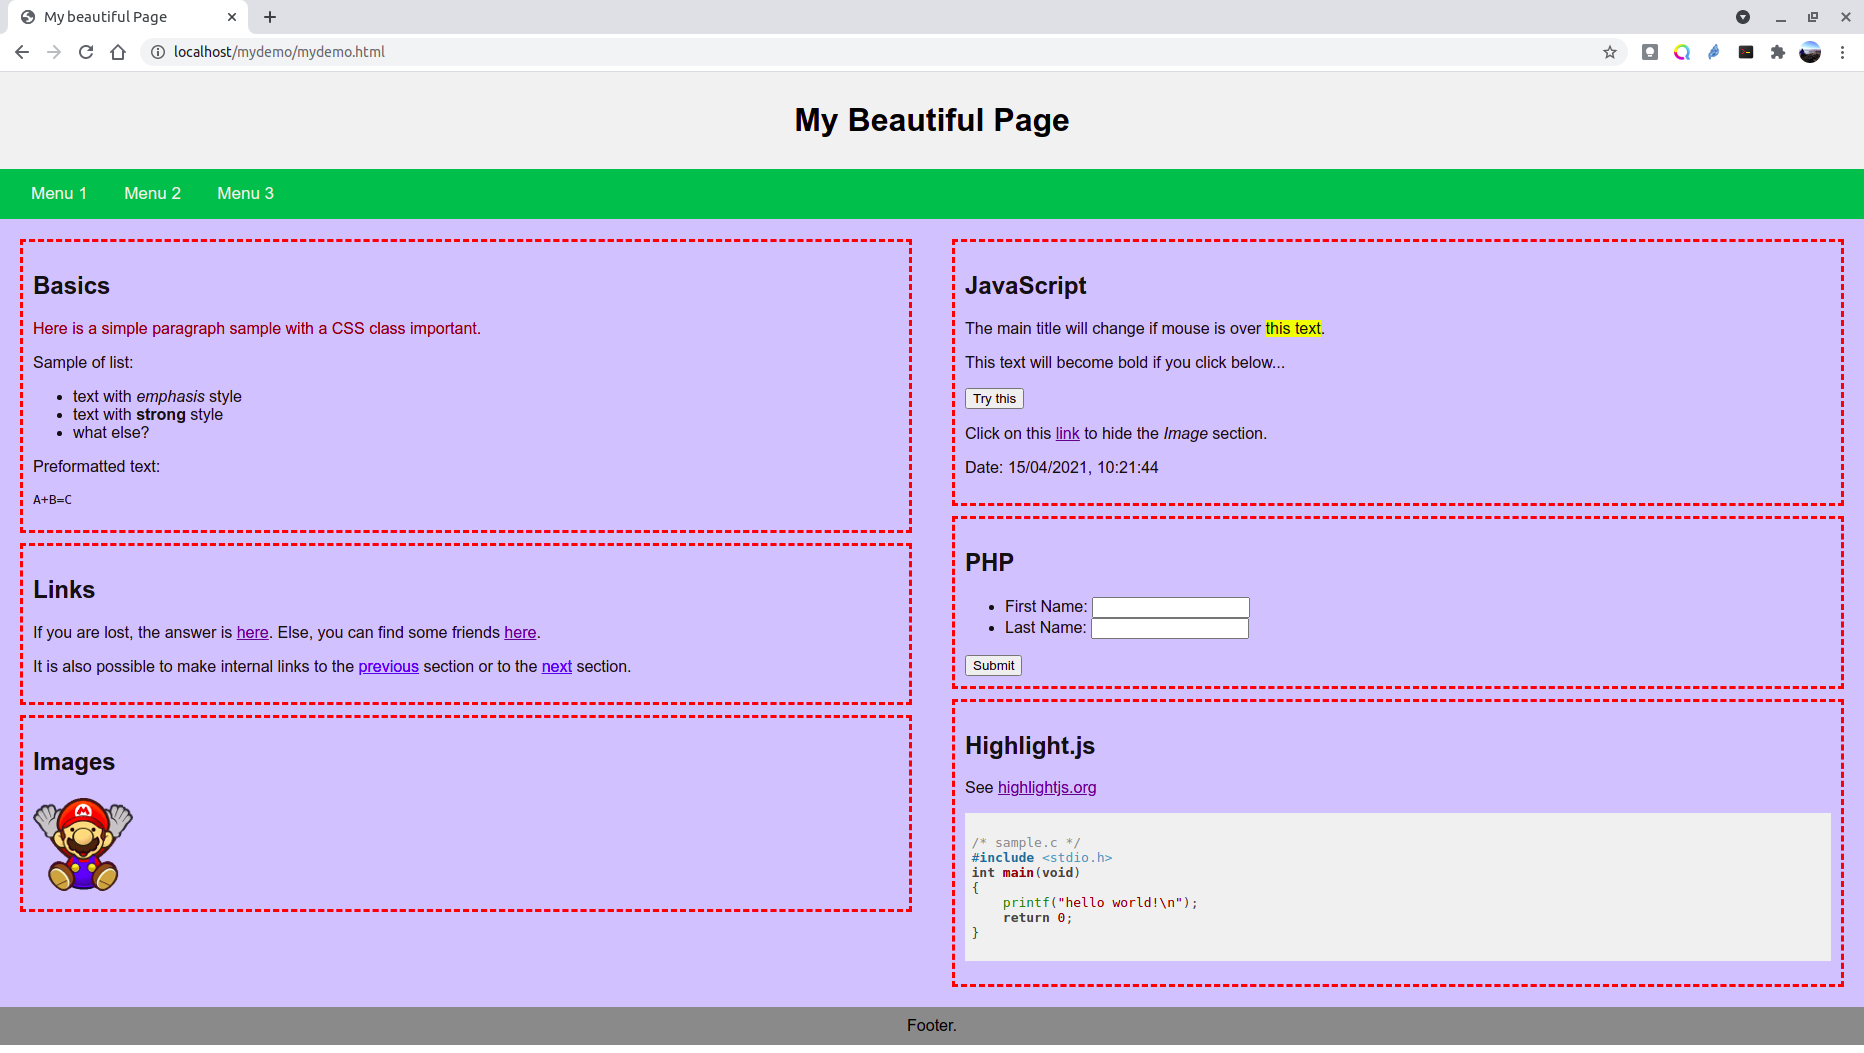The image size is (1864, 1053).
Task: Focus the First Name input field
Action: pos(1170,607)
